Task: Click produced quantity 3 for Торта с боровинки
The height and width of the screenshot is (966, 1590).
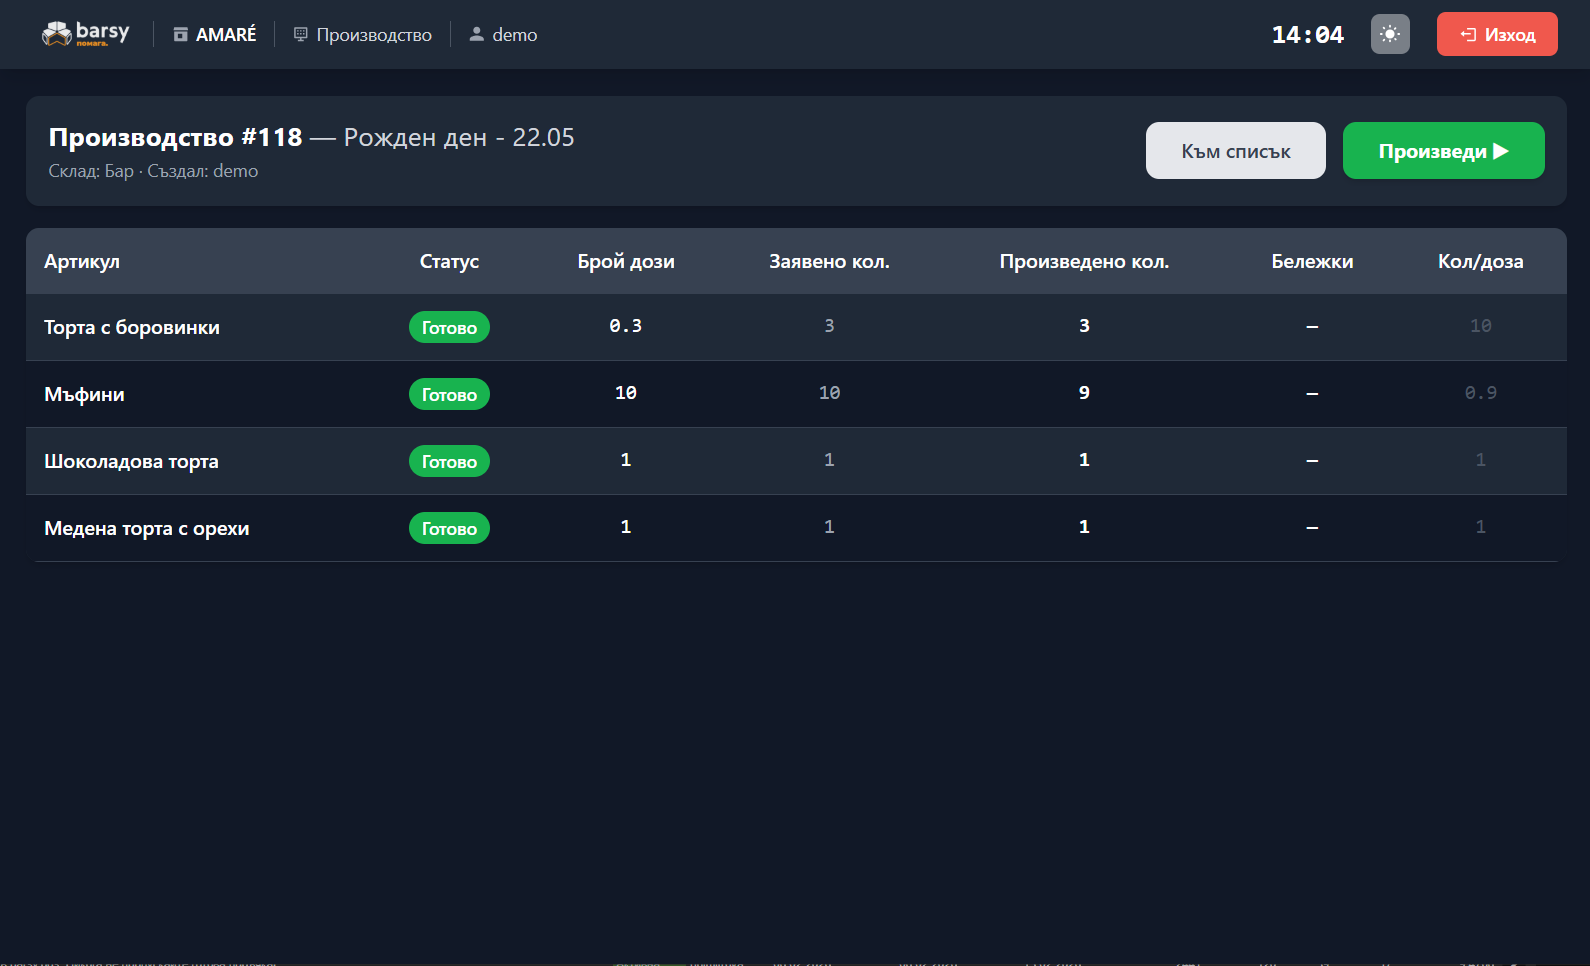Action: tap(1084, 326)
